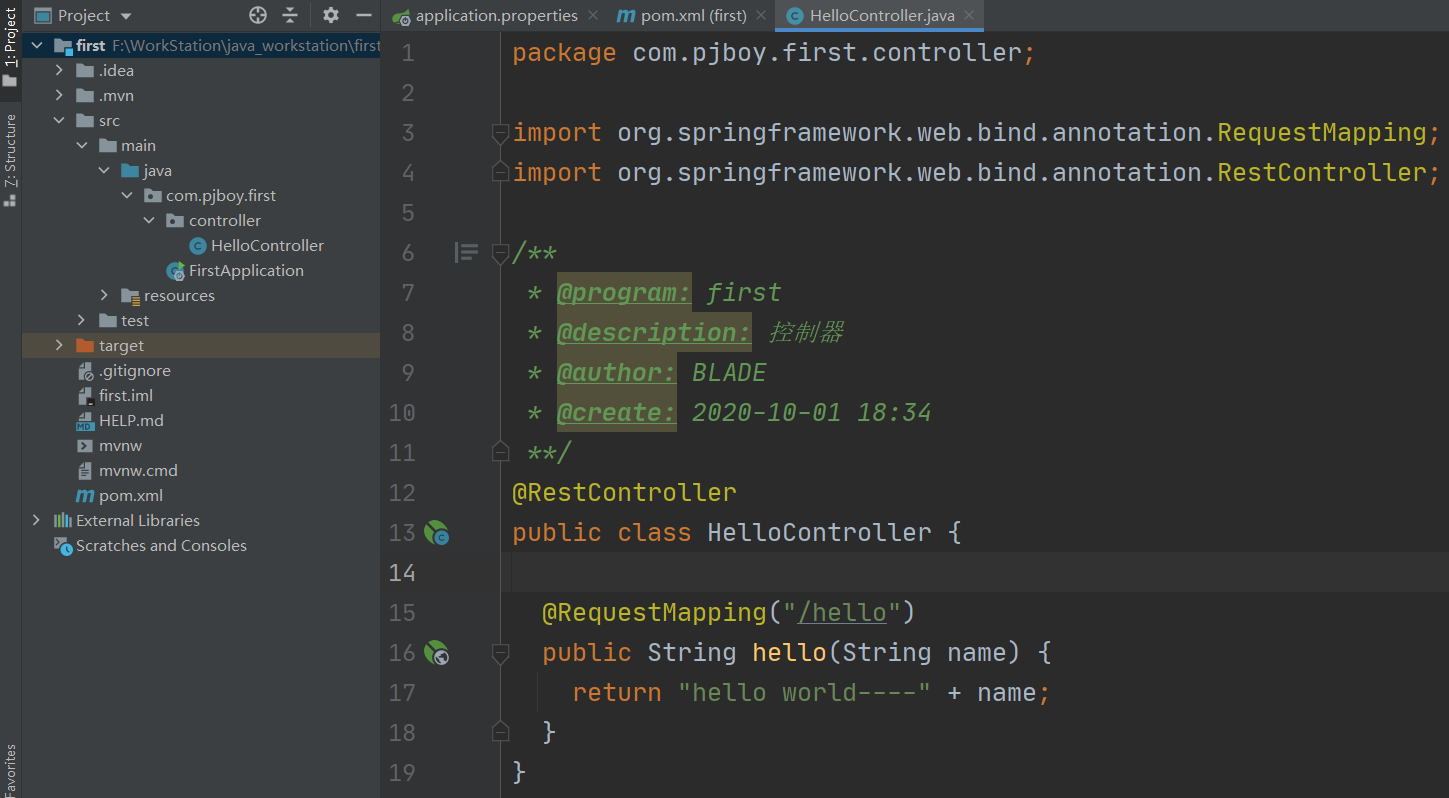The height and width of the screenshot is (798, 1449).
Task: Click @RestController annotation on line 12
Action: [625, 492]
